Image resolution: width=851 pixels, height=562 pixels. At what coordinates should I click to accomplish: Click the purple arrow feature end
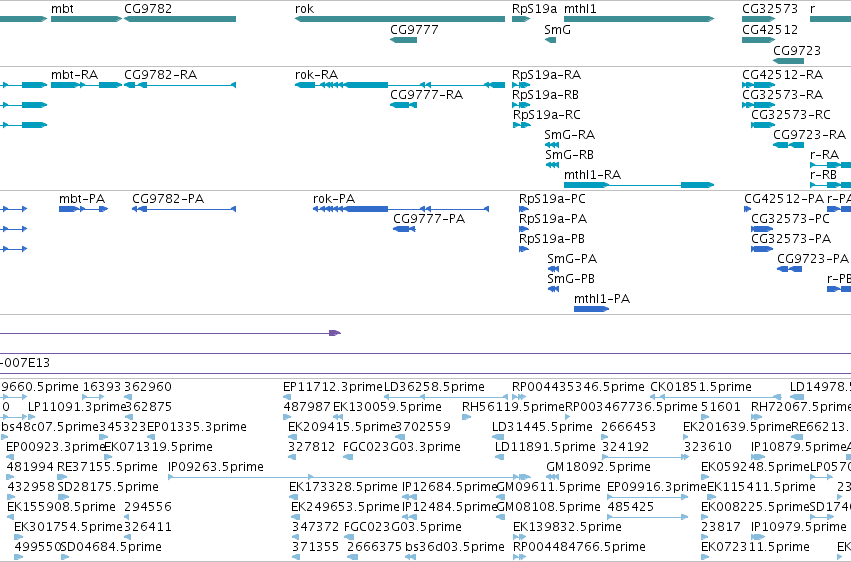point(335,333)
